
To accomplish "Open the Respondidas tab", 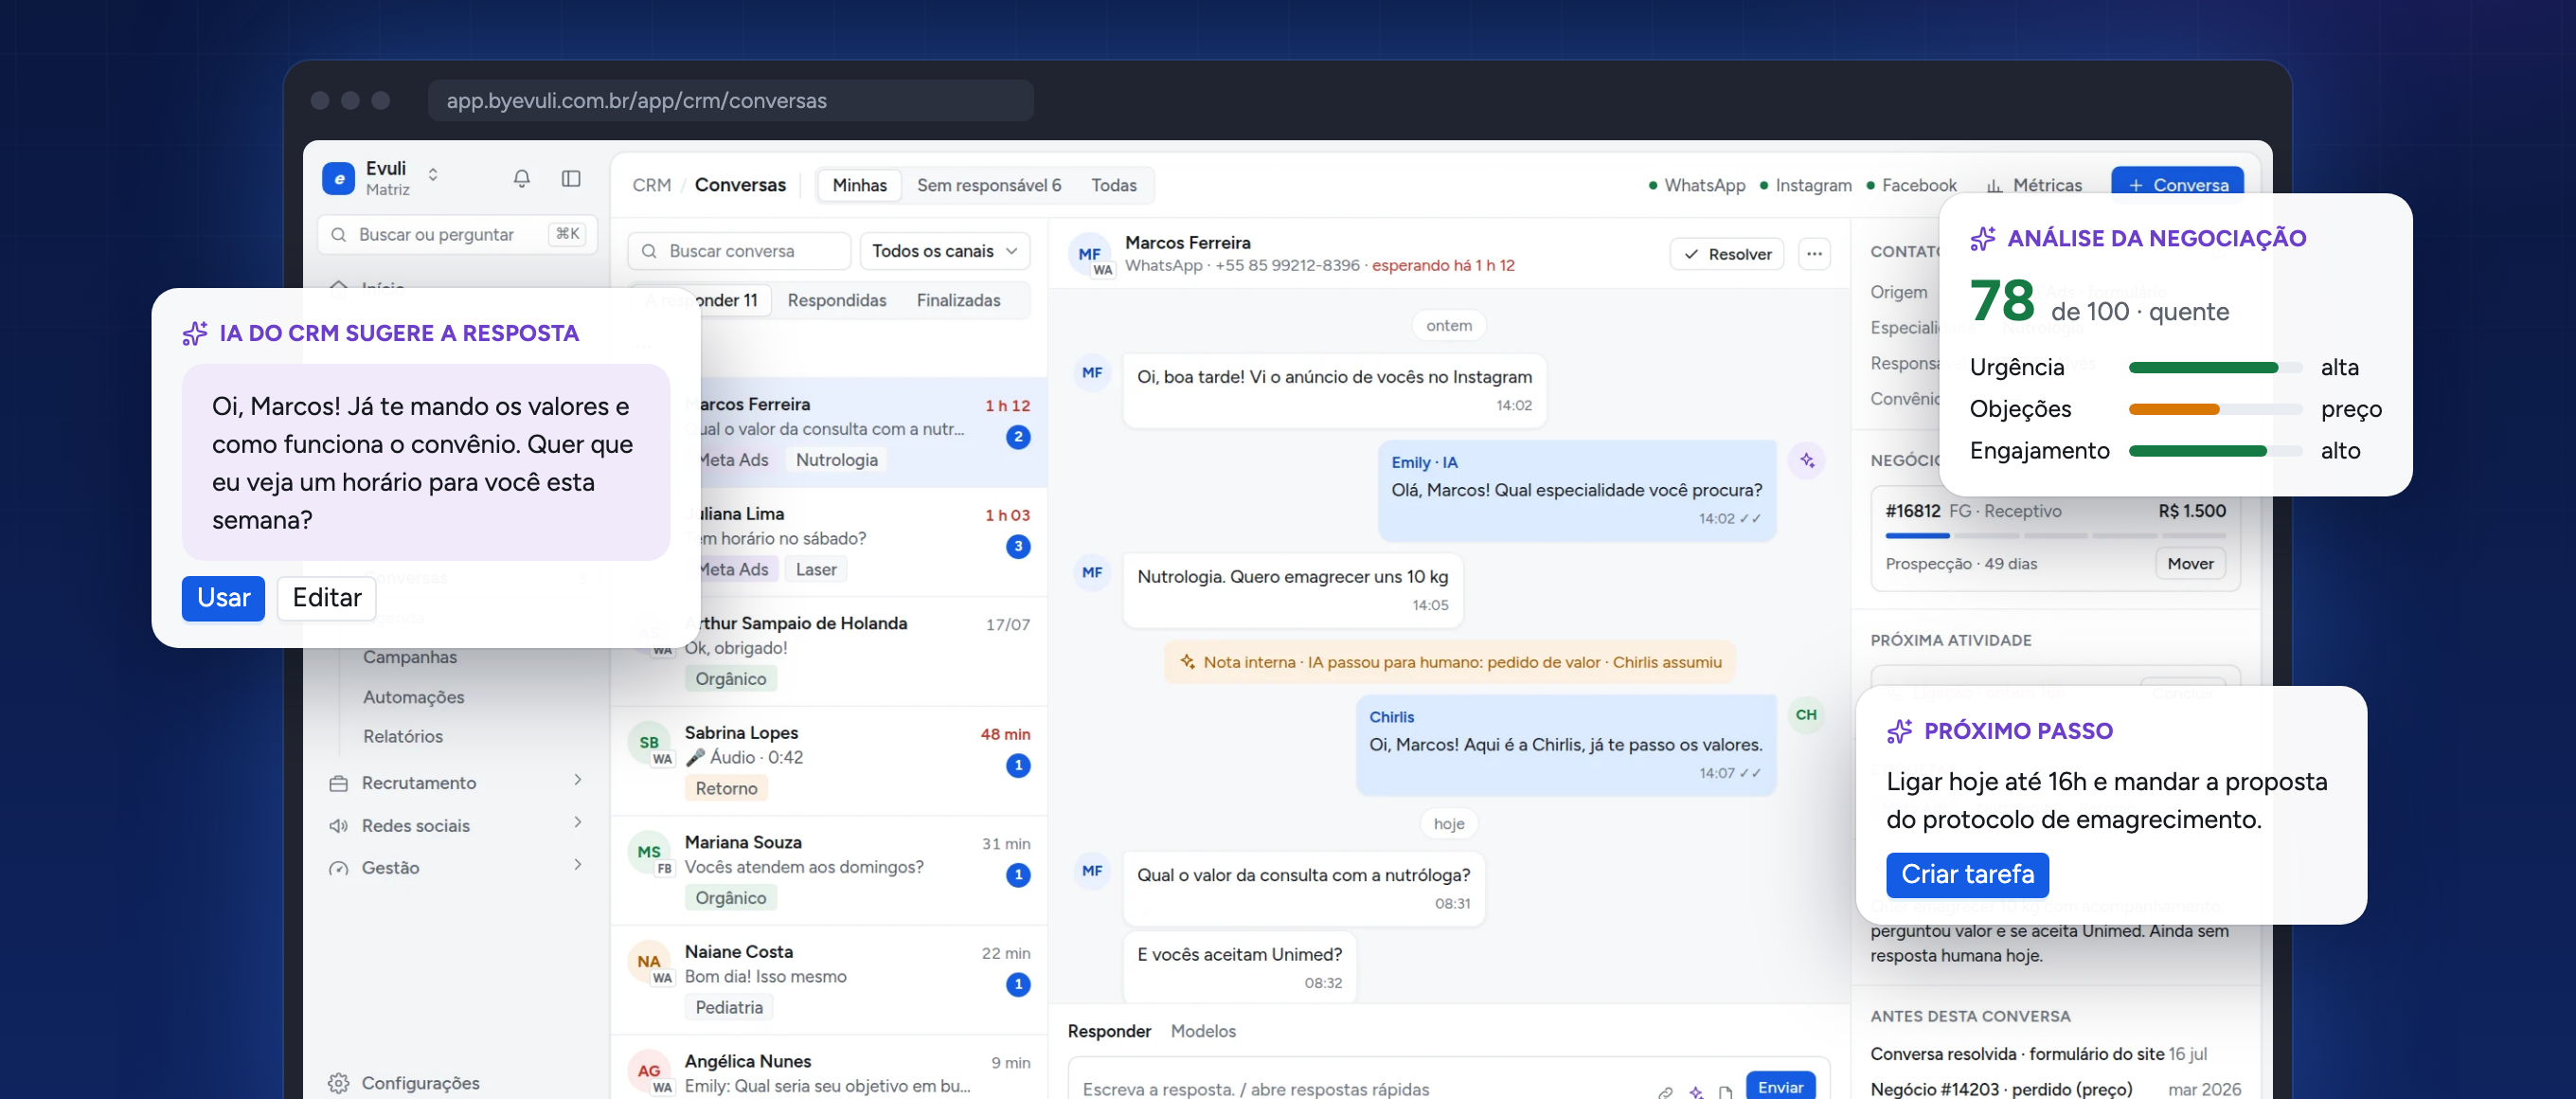I will coord(836,300).
